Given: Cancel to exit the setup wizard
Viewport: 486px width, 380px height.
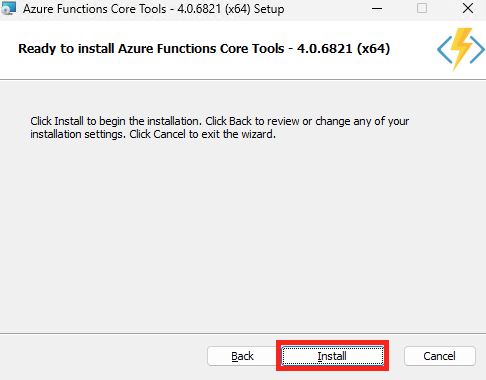Looking at the screenshot, I should tap(440, 356).
